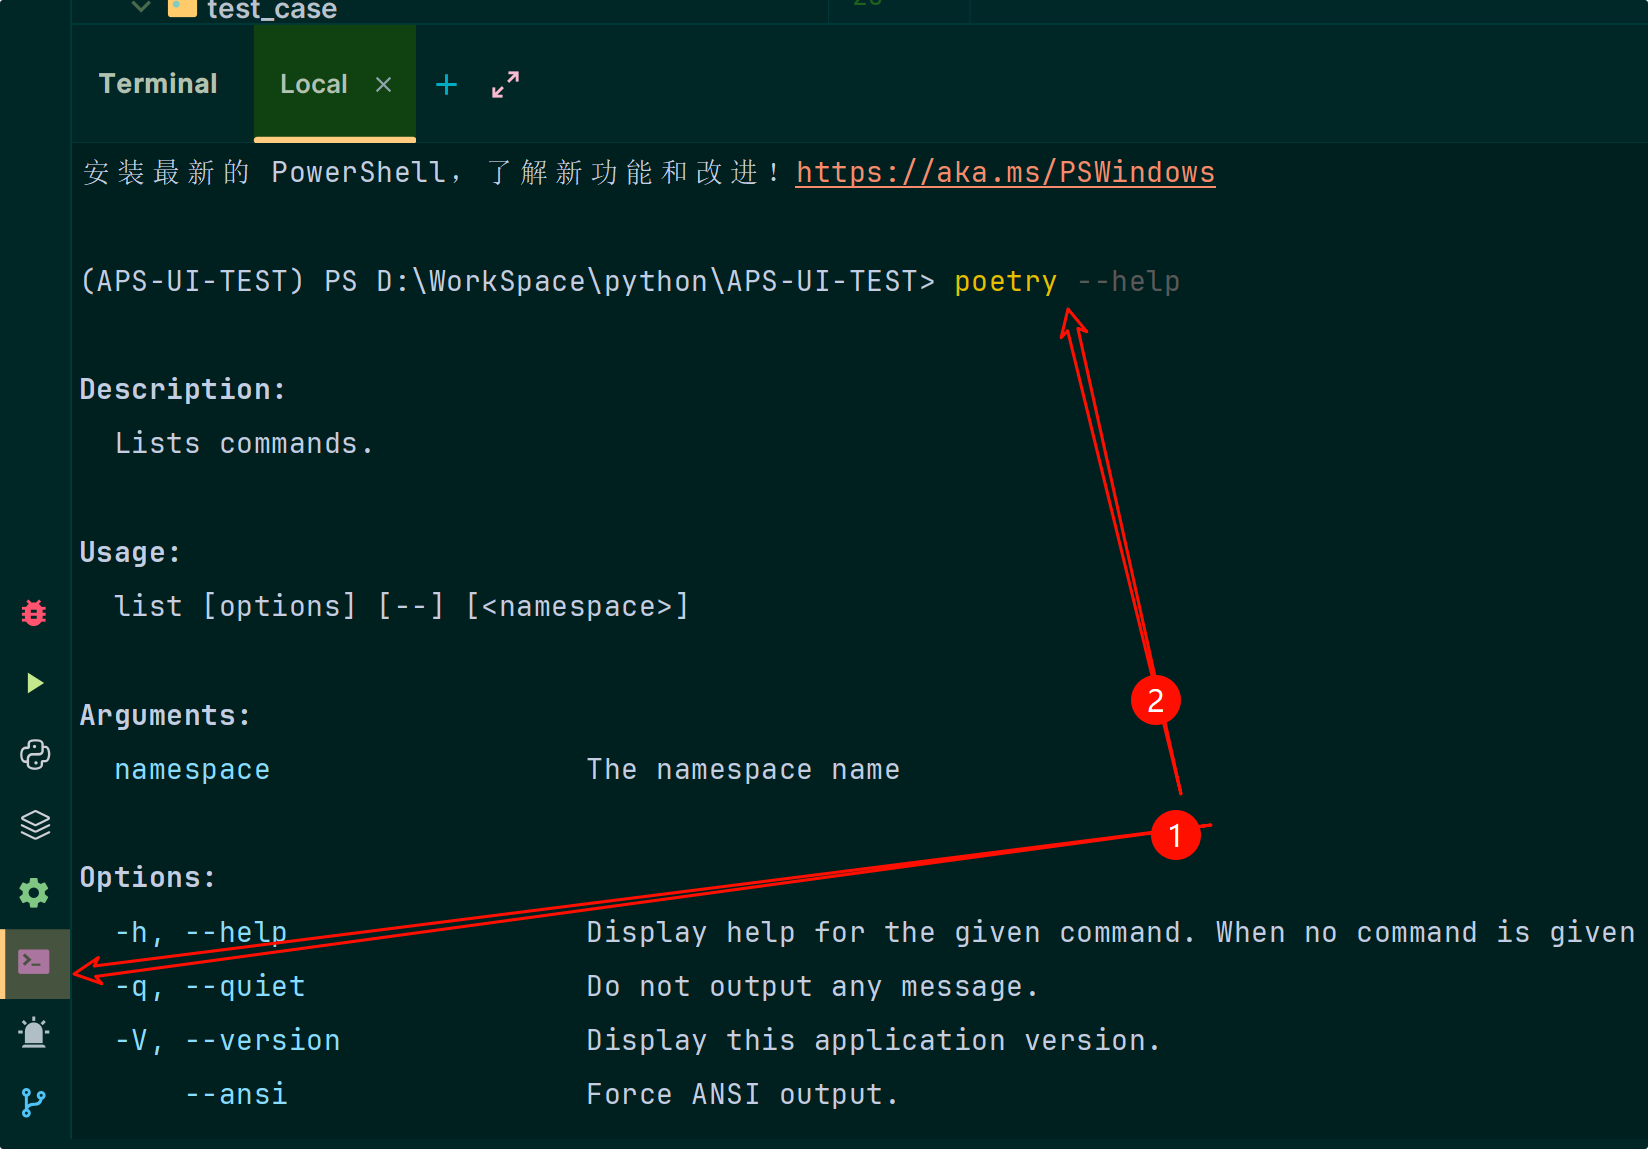Open the Debug tool window icon
1648x1149 pixels.
point(34,613)
